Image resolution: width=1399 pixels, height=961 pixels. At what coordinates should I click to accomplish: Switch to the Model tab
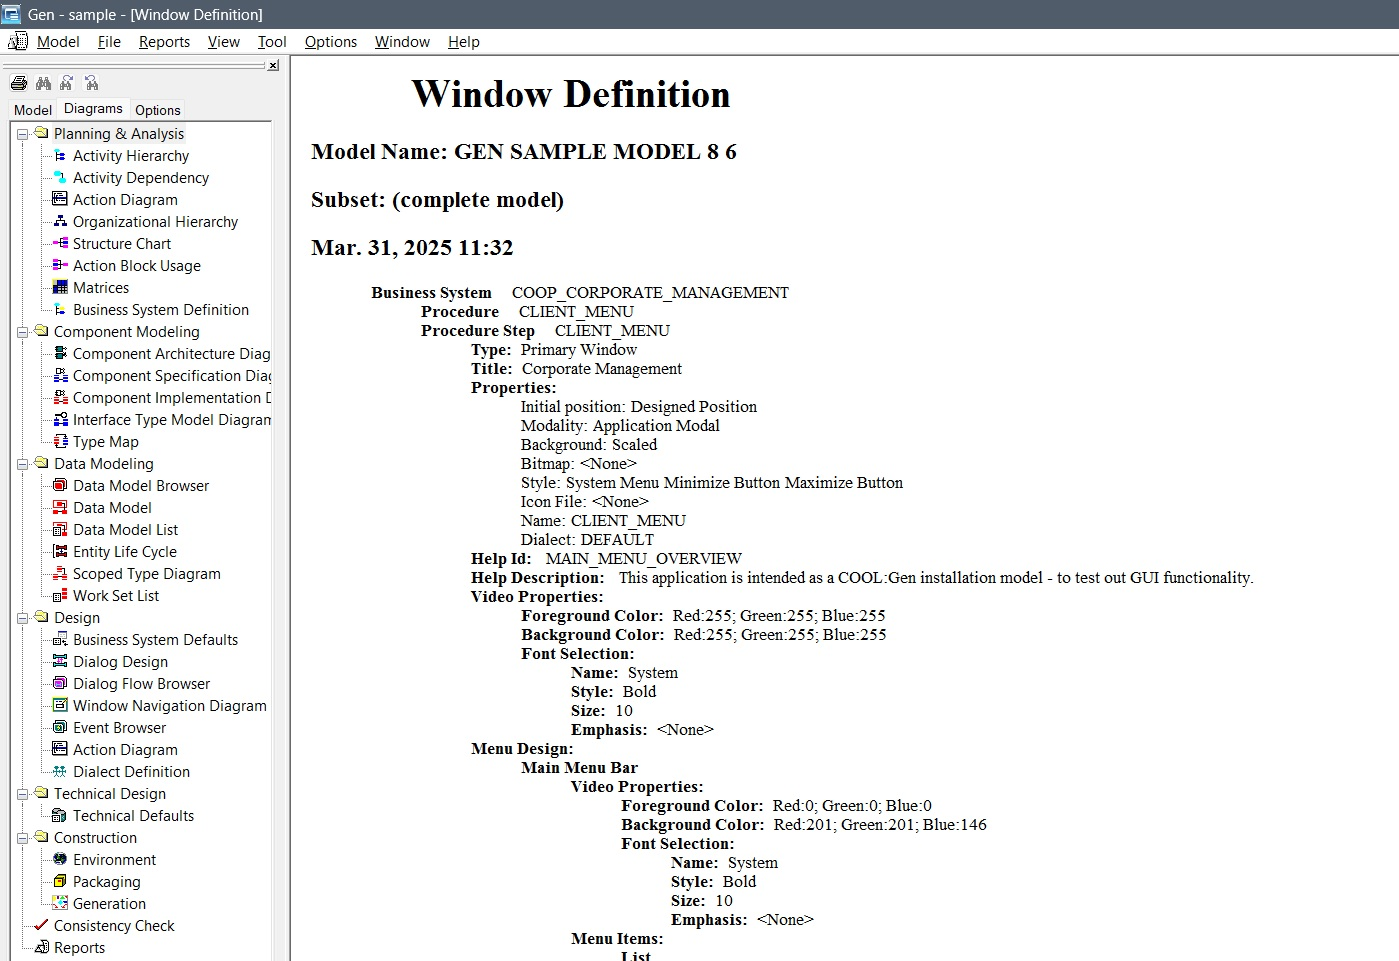(33, 110)
